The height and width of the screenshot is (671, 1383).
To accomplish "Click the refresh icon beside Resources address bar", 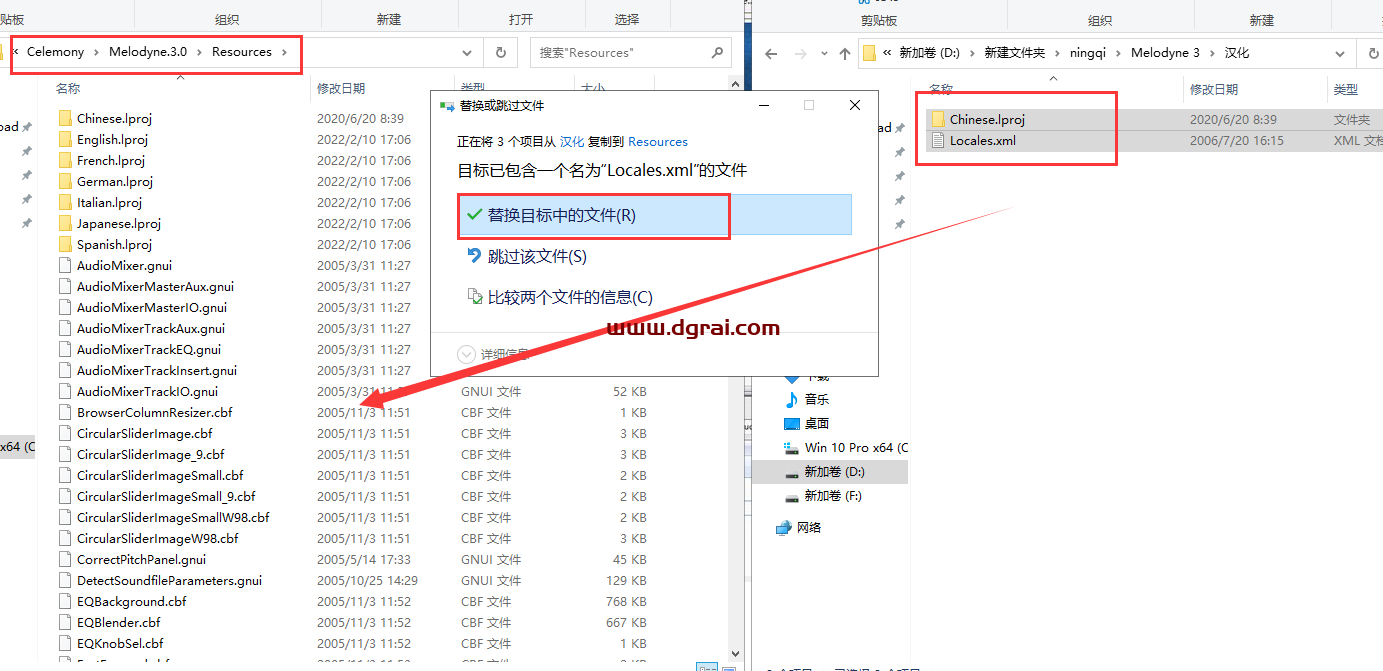I will click(500, 52).
